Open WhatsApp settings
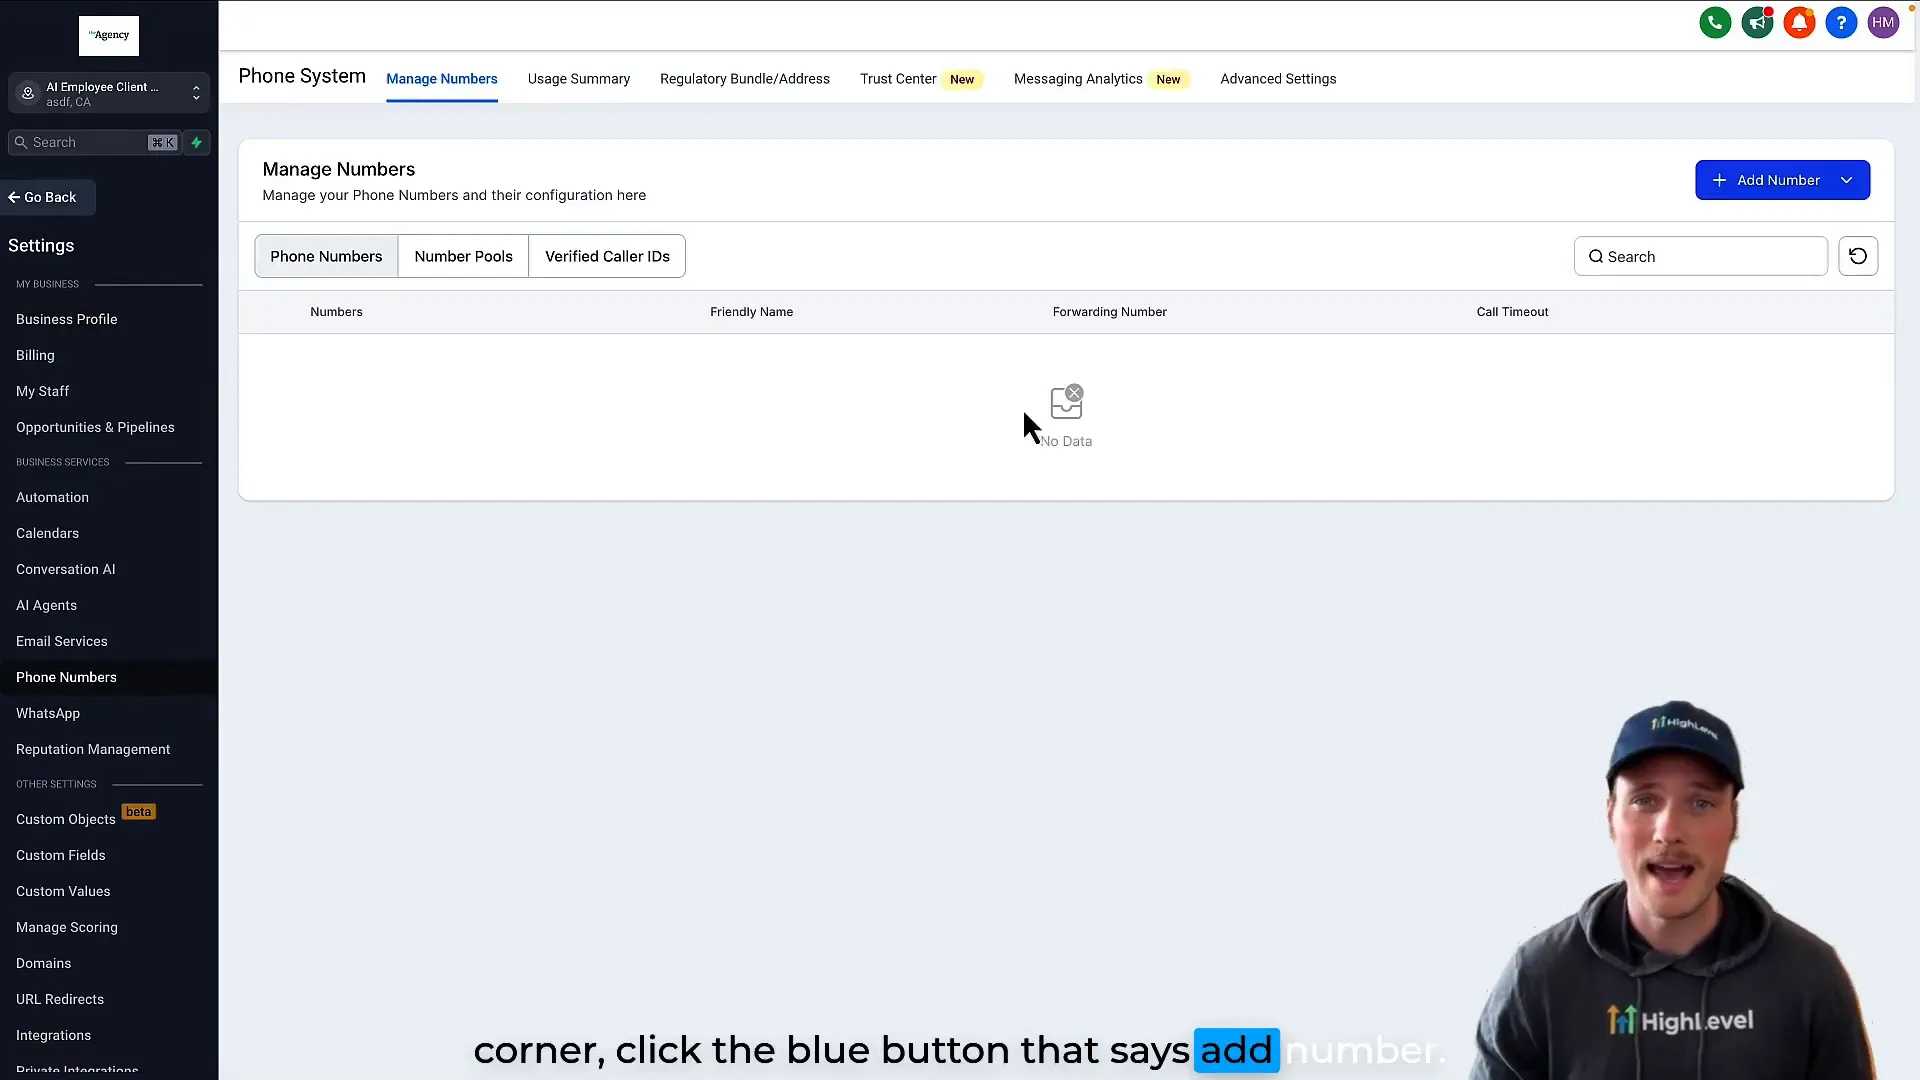The image size is (1920, 1080). (48, 713)
